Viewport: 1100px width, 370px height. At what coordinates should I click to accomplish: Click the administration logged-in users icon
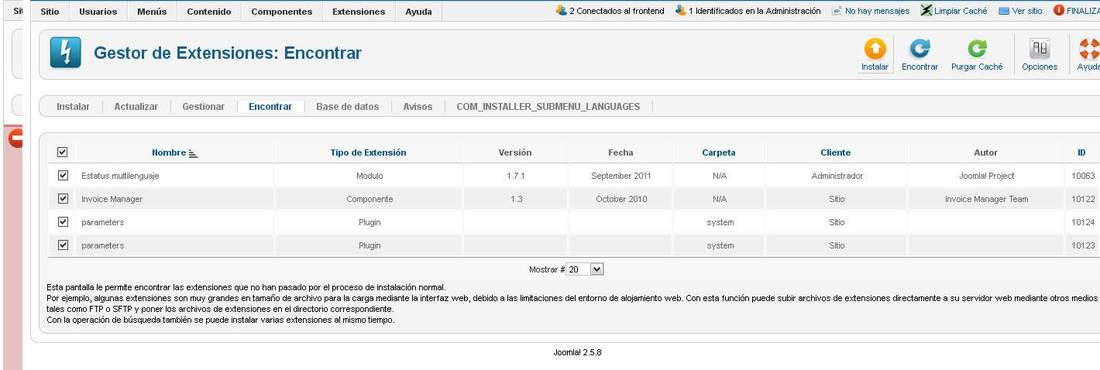680,11
